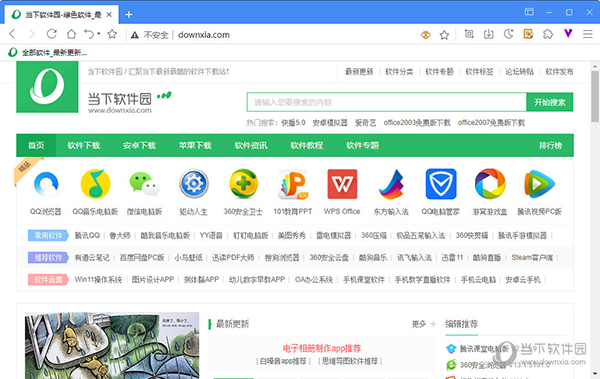The image size is (600, 379).
Task: Open the browser hamburger menu
Action: tap(588, 34)
